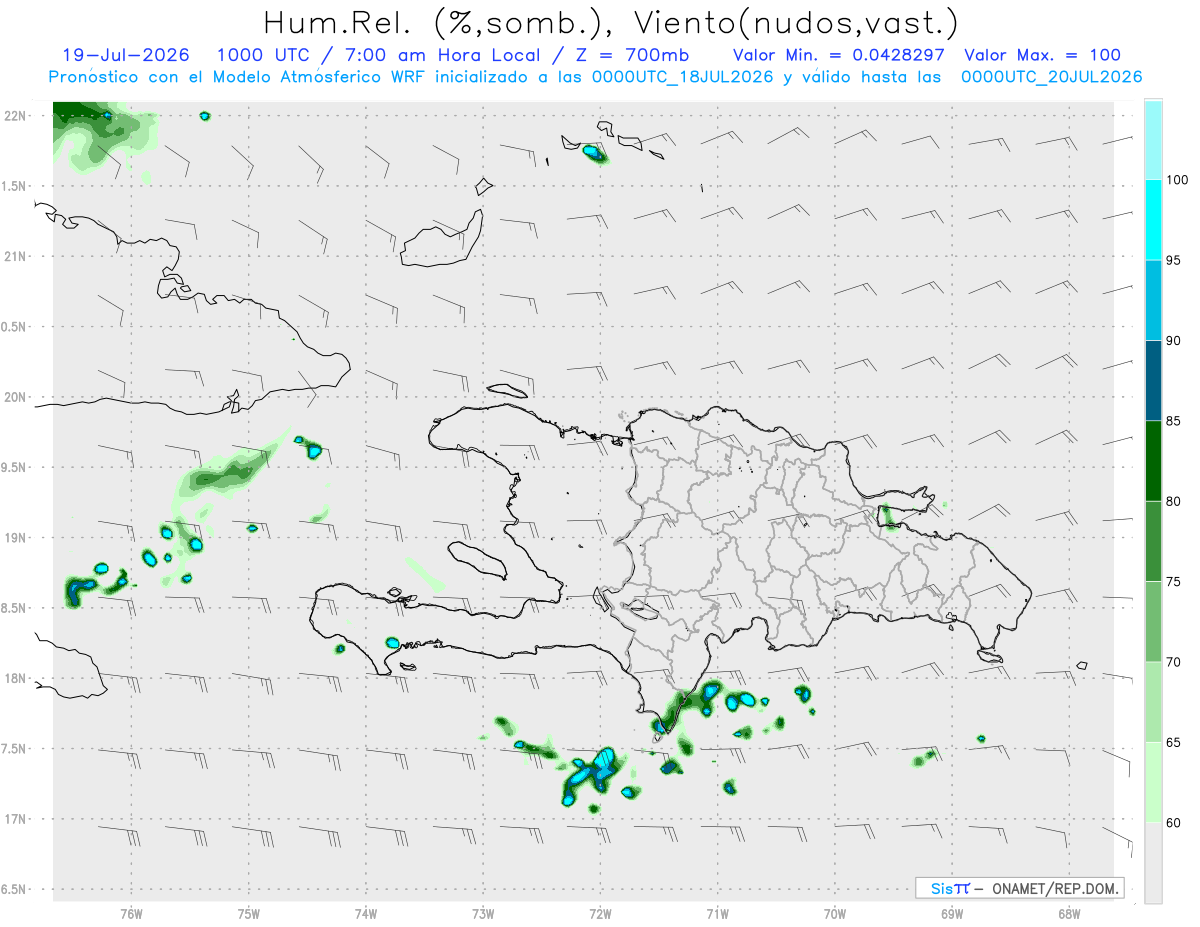Click the chart title 'Hum.Rel. (%,somb.), Viento(nudos,vast.)'
This screenshot has width=1200, height=927.
(611, 21)
